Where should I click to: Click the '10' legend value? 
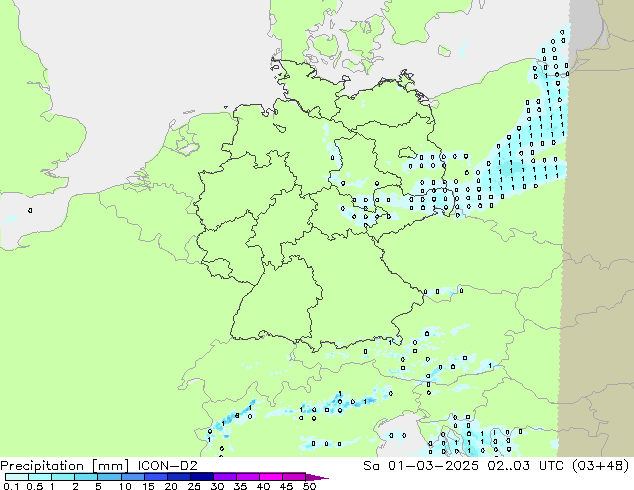point(125,486)
